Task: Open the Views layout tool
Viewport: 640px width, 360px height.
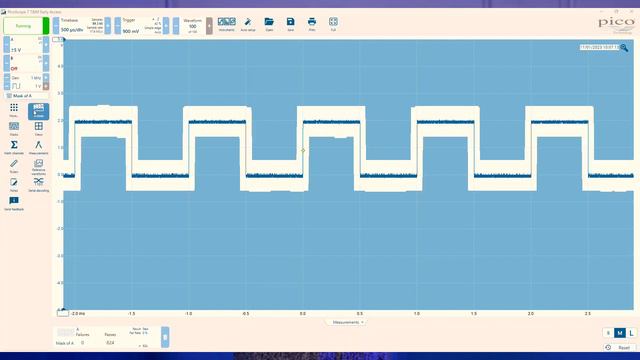Action: [x=38, y=129]
